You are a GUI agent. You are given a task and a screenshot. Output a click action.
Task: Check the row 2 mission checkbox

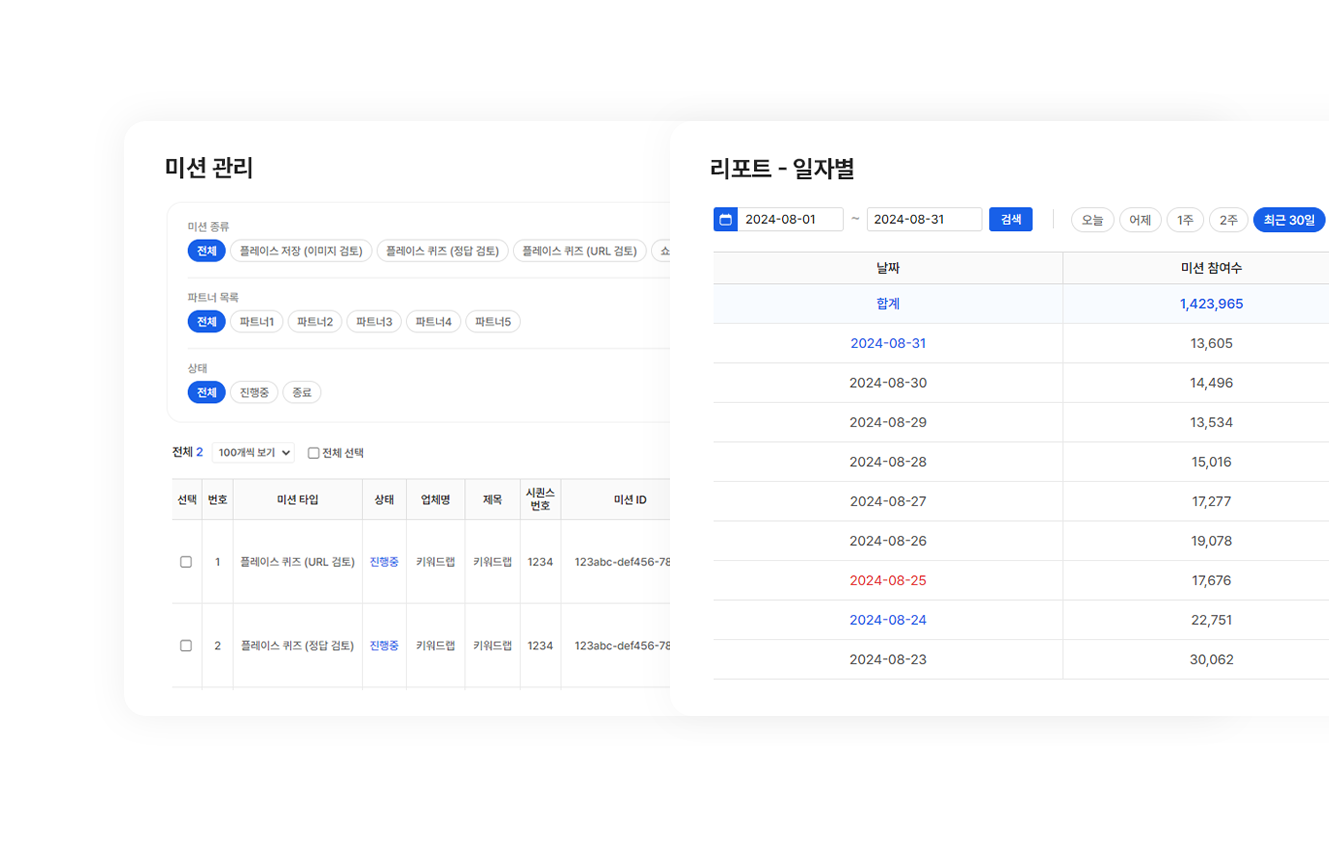[186, 646]
